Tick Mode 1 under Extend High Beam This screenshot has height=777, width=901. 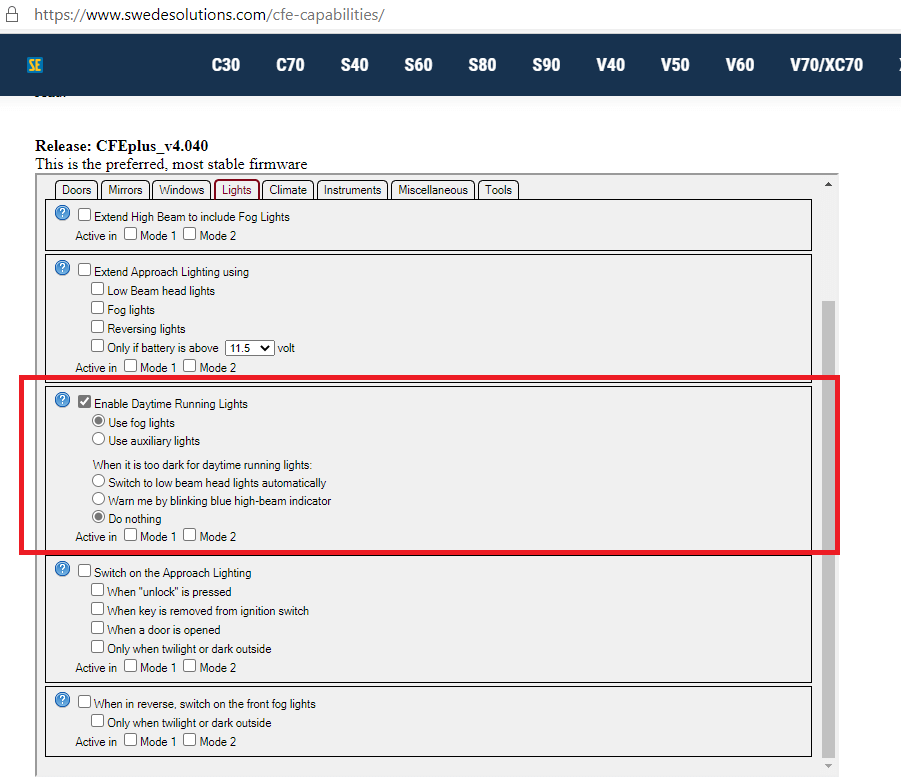(130, 234)
